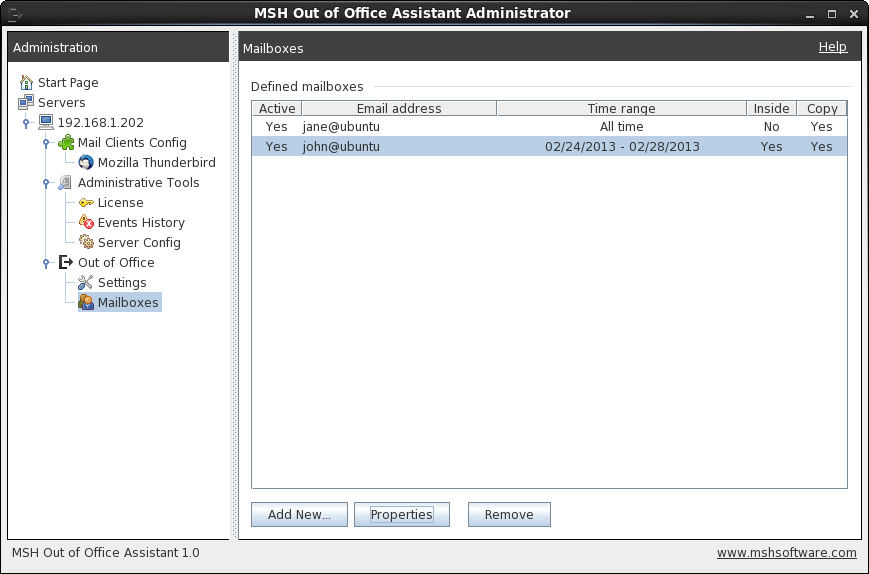Open Settings under Out of Office

[122, 282]
